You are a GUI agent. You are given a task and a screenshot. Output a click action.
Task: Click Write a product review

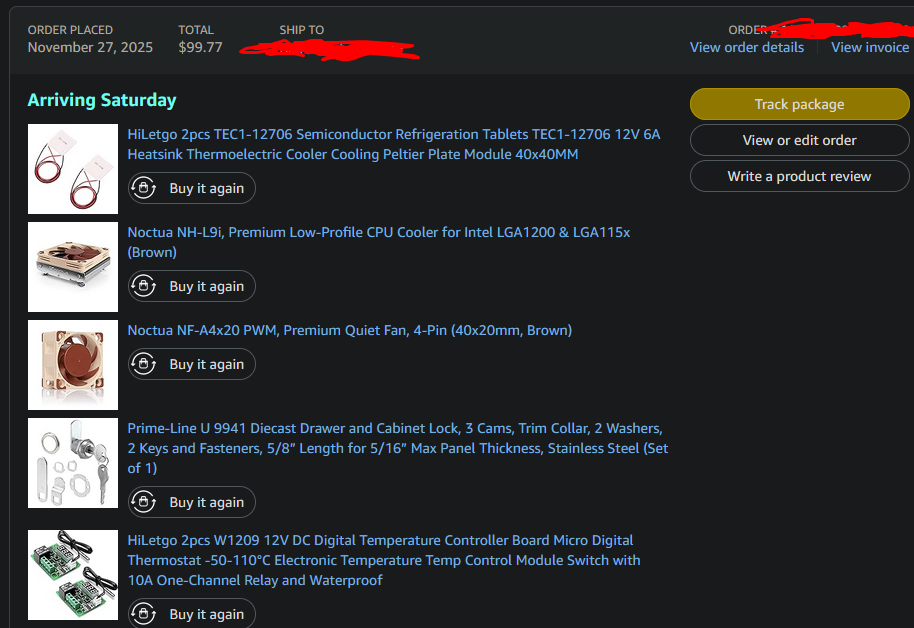coord(799,176)
